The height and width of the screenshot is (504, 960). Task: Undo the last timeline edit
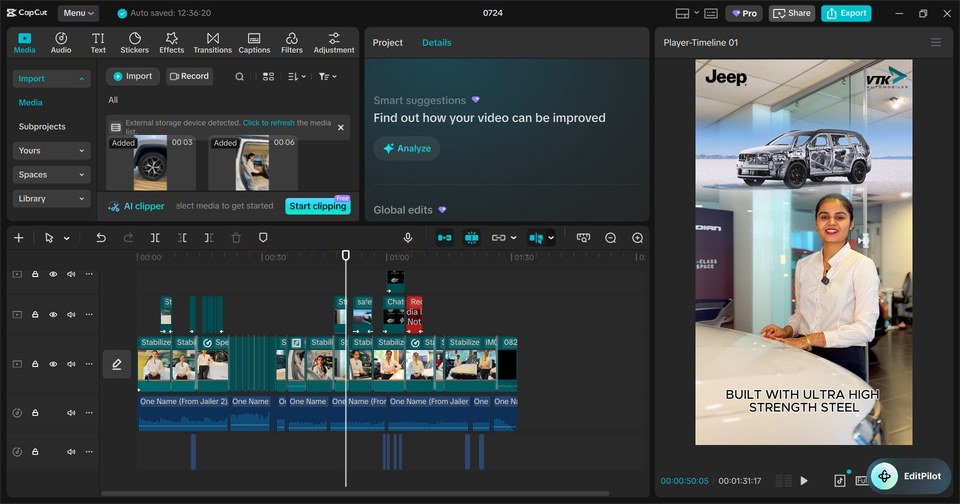(101, 238)
